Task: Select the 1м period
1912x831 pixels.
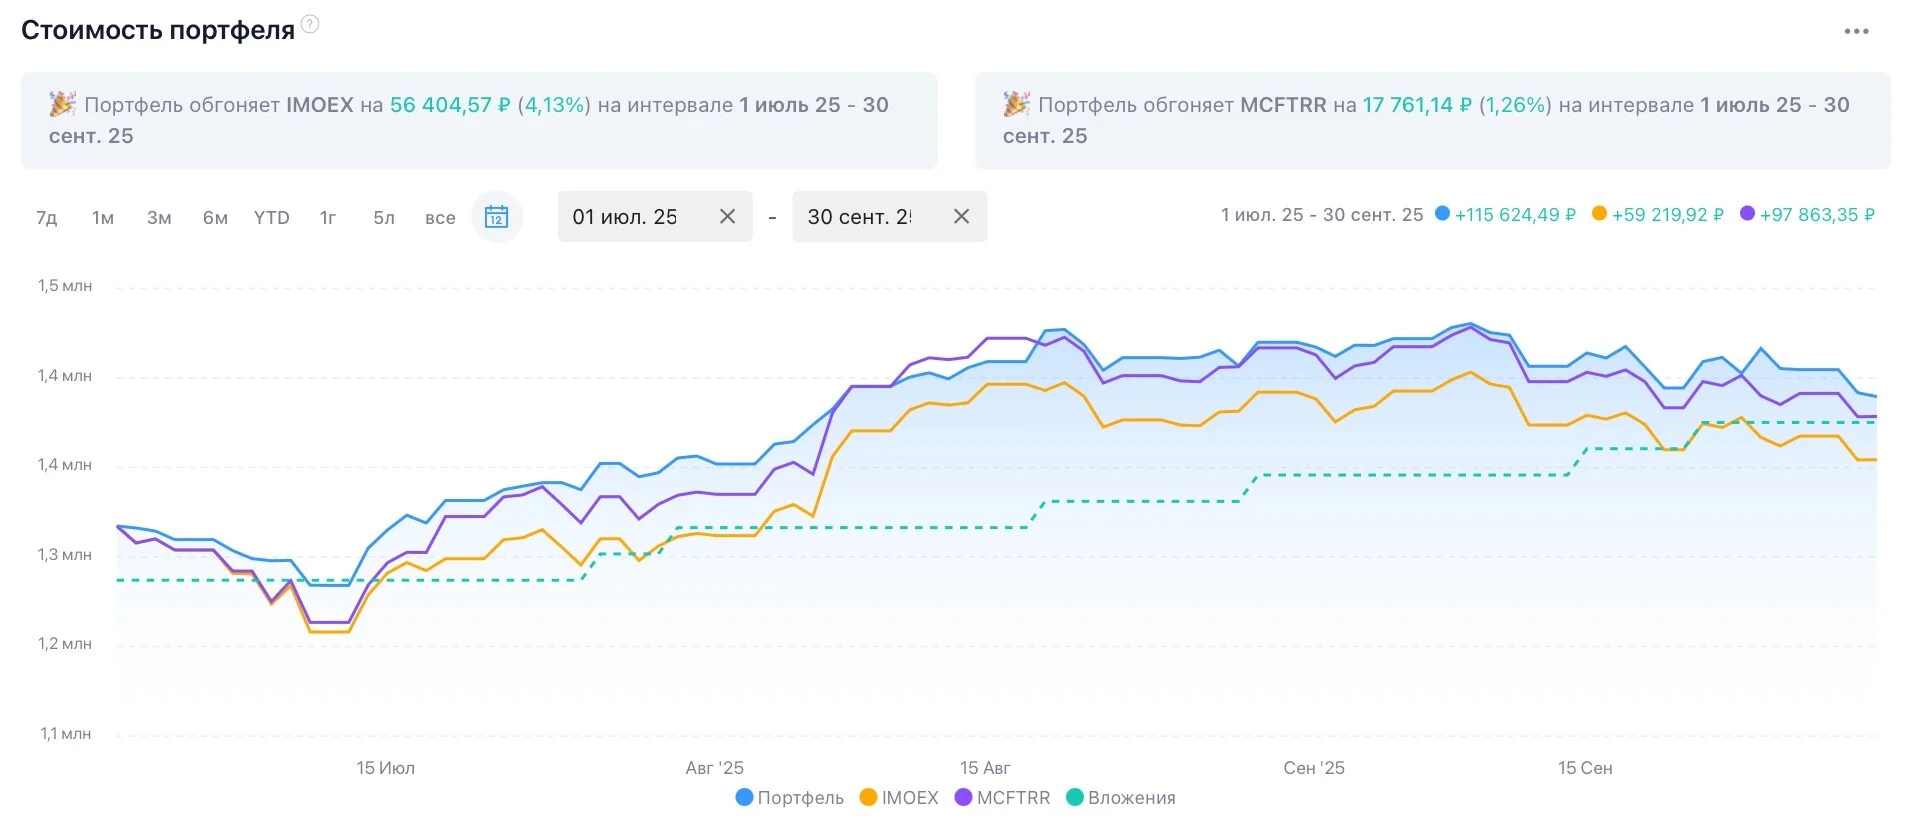Action: (103, 217)
